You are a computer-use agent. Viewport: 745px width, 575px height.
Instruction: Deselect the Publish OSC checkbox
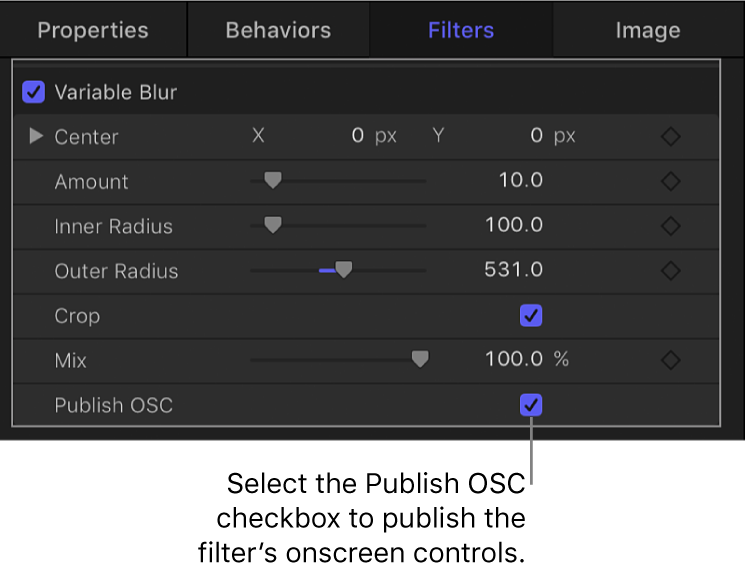tap(531, 405)
